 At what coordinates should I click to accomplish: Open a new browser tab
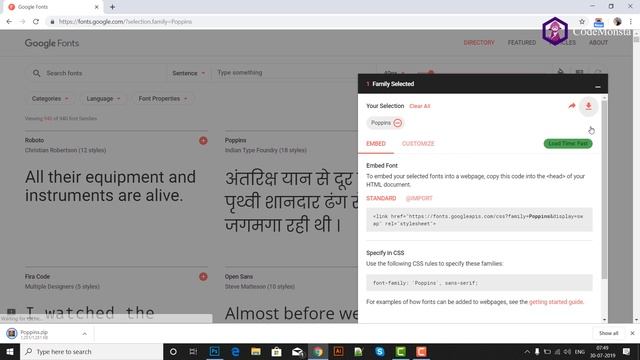click(x=112, y=7)
